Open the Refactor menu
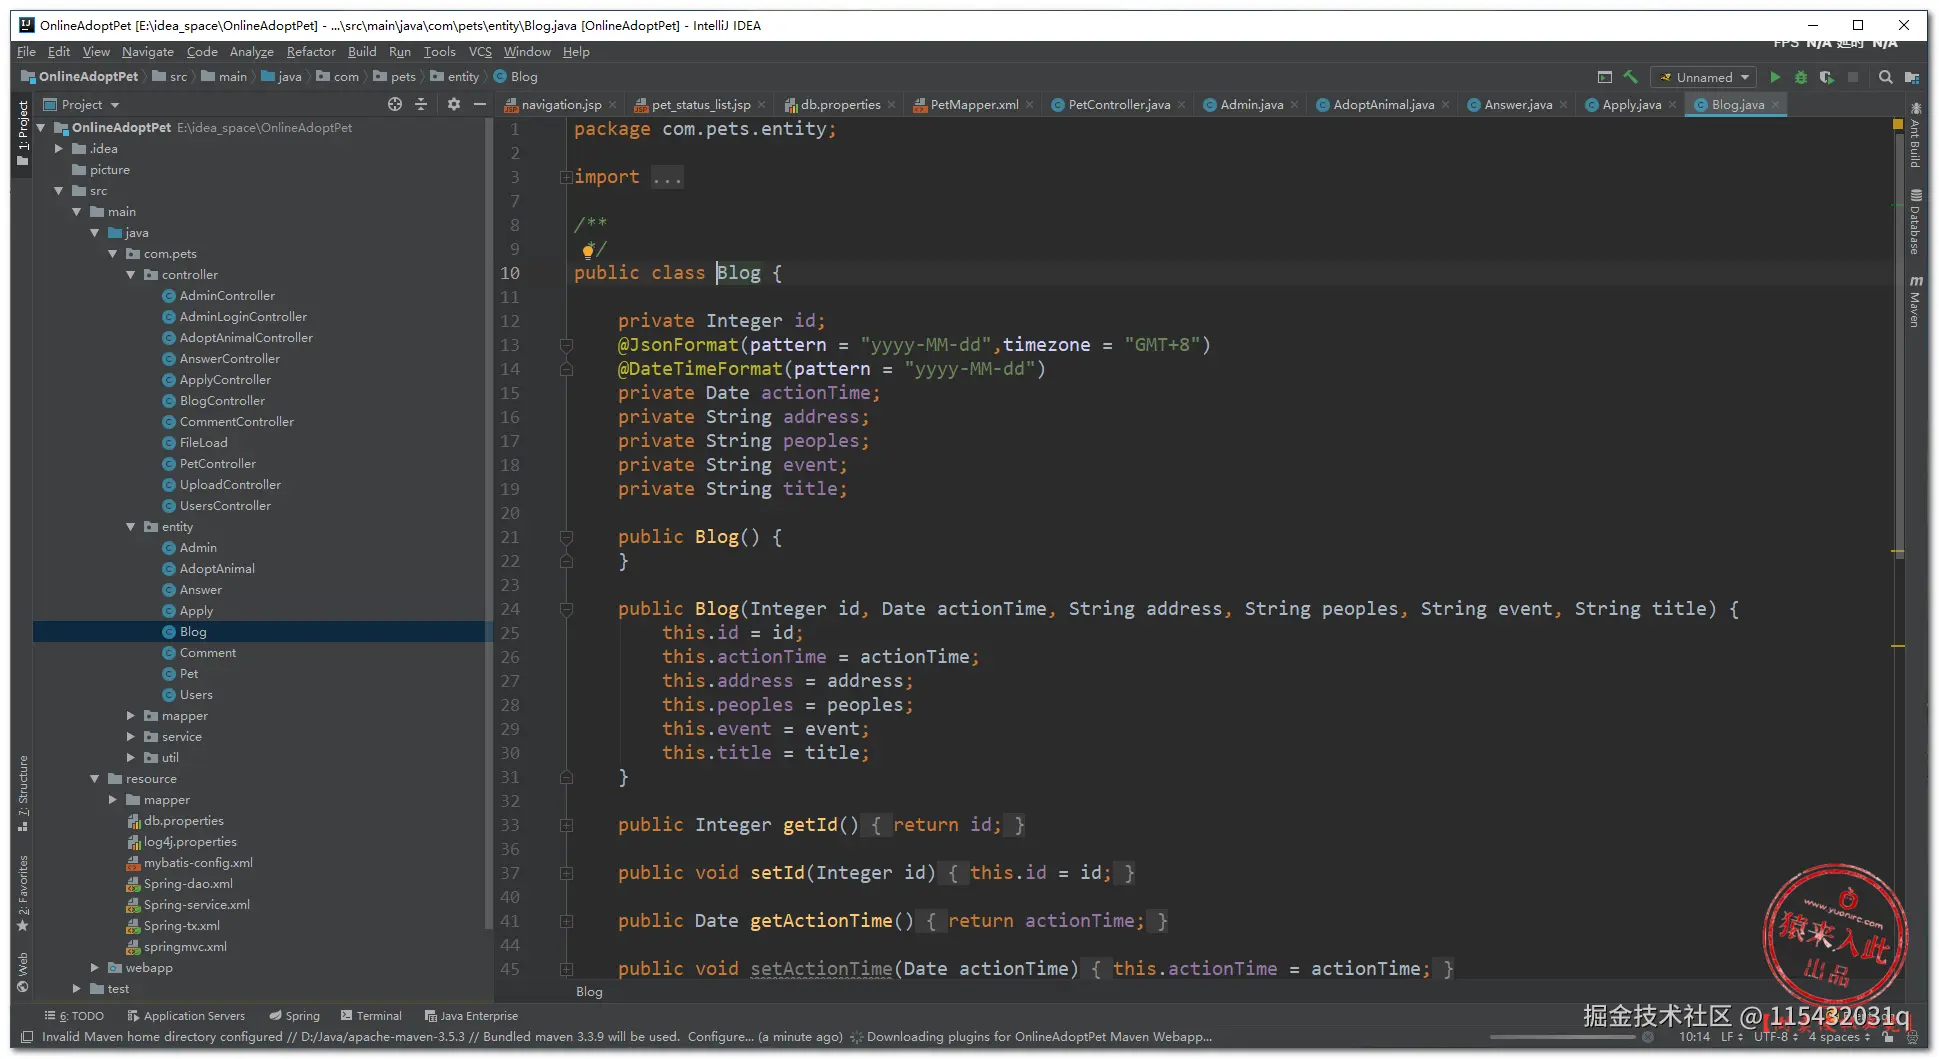 pyautogui.click(x=311, y=52)
